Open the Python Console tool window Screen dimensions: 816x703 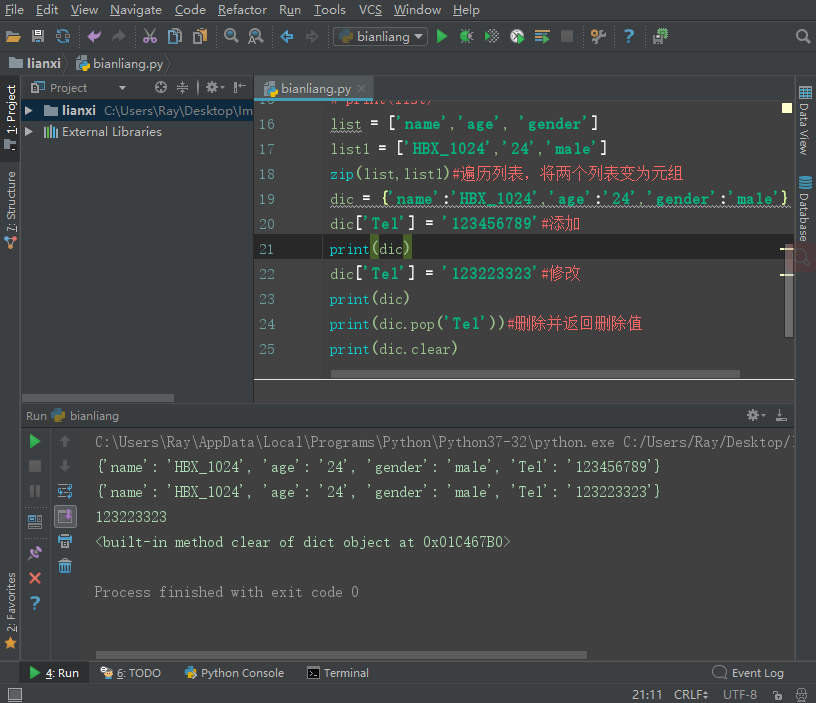[x=235, y=673]
